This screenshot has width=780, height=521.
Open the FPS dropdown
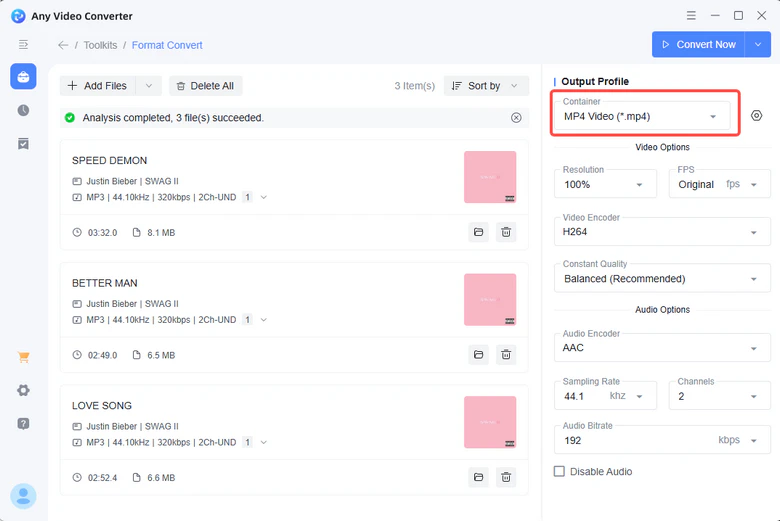720,184
